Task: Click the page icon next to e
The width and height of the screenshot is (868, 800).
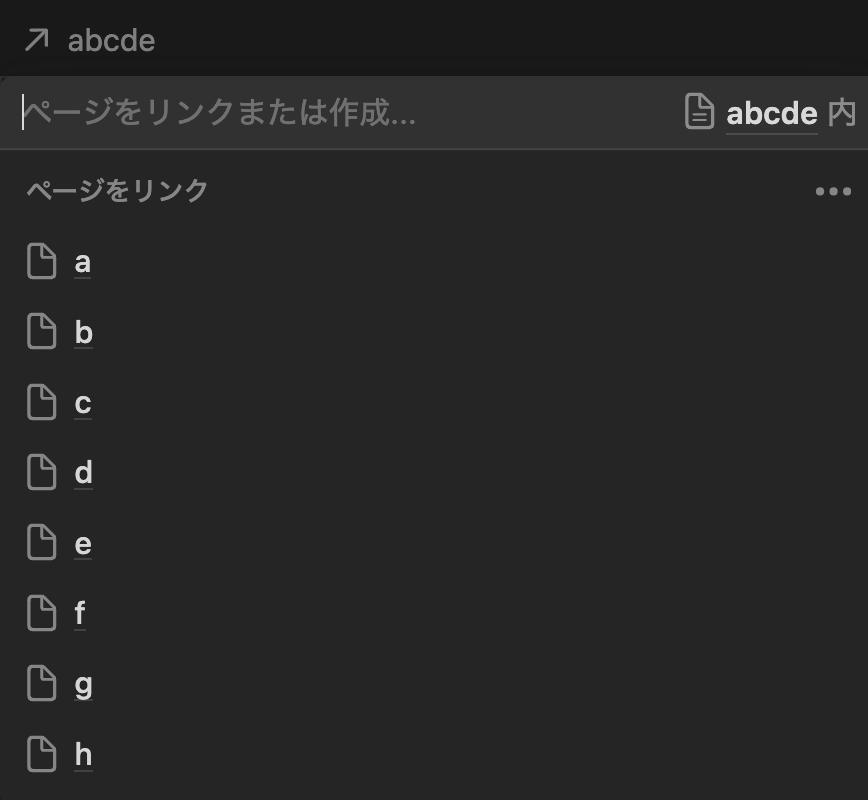Action: tap(42, 542)
